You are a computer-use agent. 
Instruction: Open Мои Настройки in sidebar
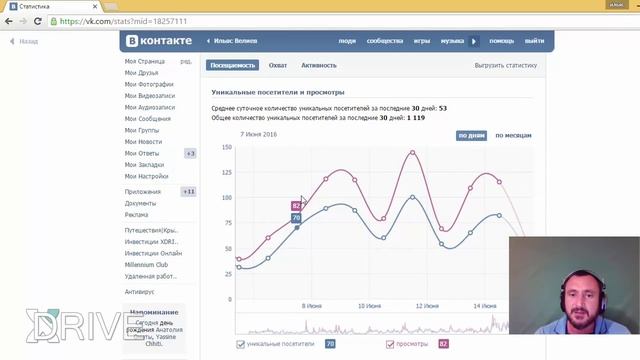point(147,176)
